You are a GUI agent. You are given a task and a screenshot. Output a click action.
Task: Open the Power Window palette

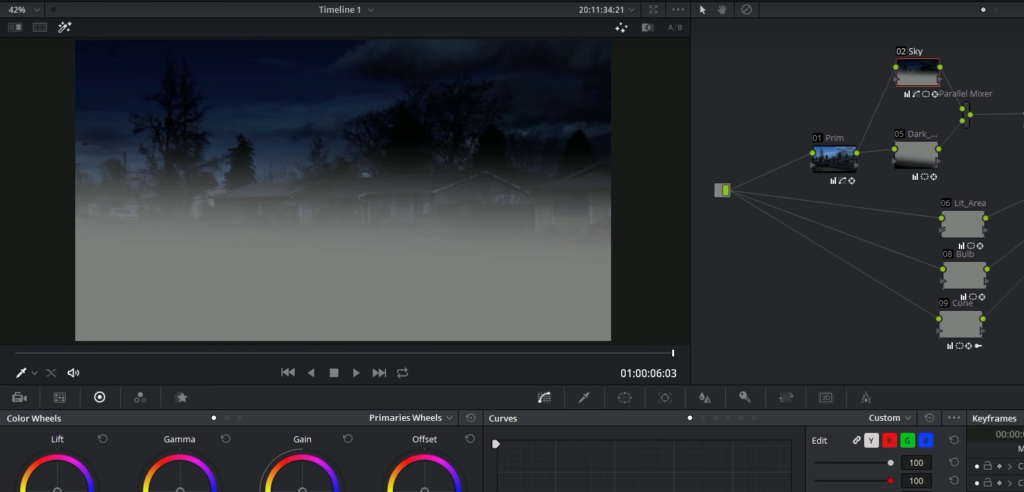[625, 397]
